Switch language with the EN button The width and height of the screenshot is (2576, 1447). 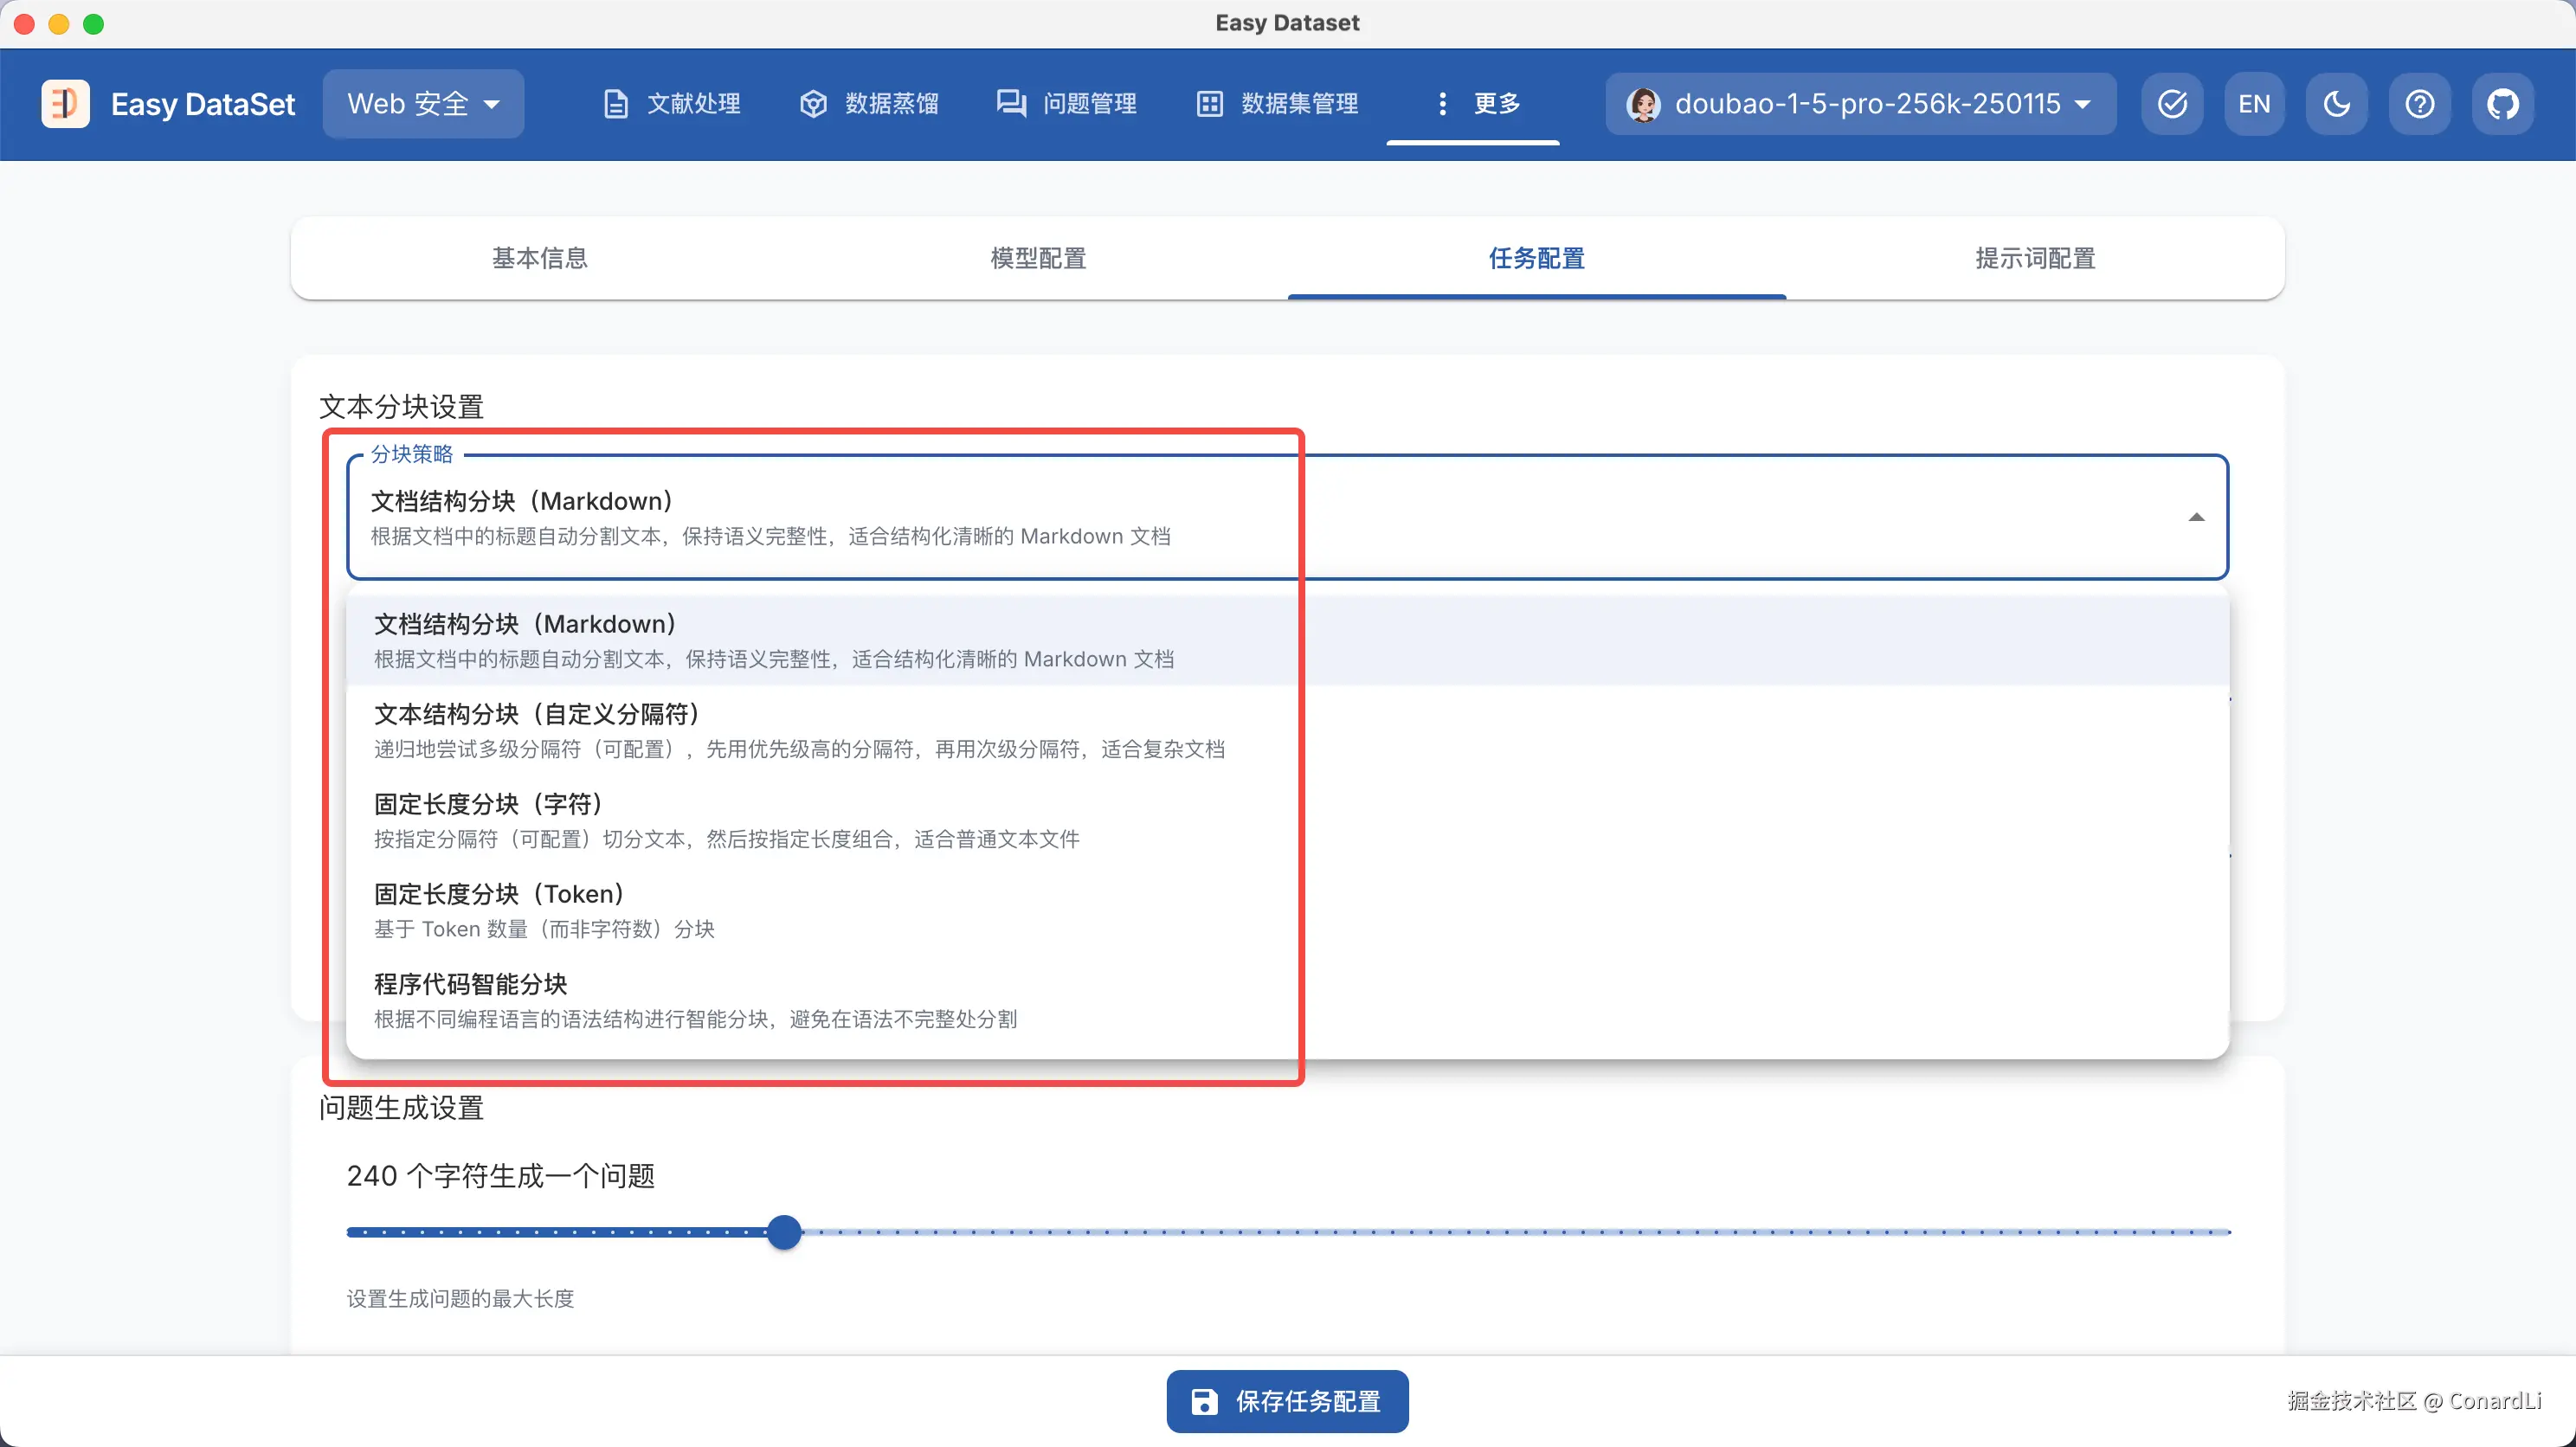(x=2254, y=104)
